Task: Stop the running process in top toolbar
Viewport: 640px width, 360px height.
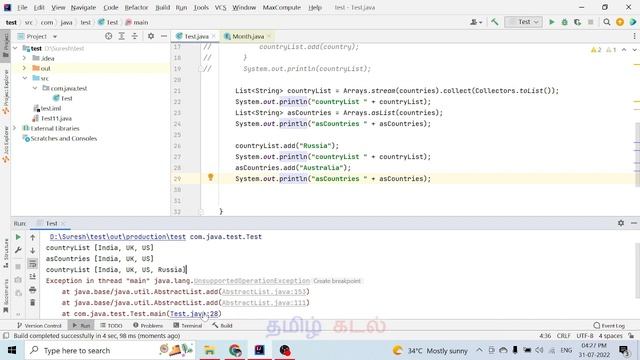Action: (x=591, y=22)
